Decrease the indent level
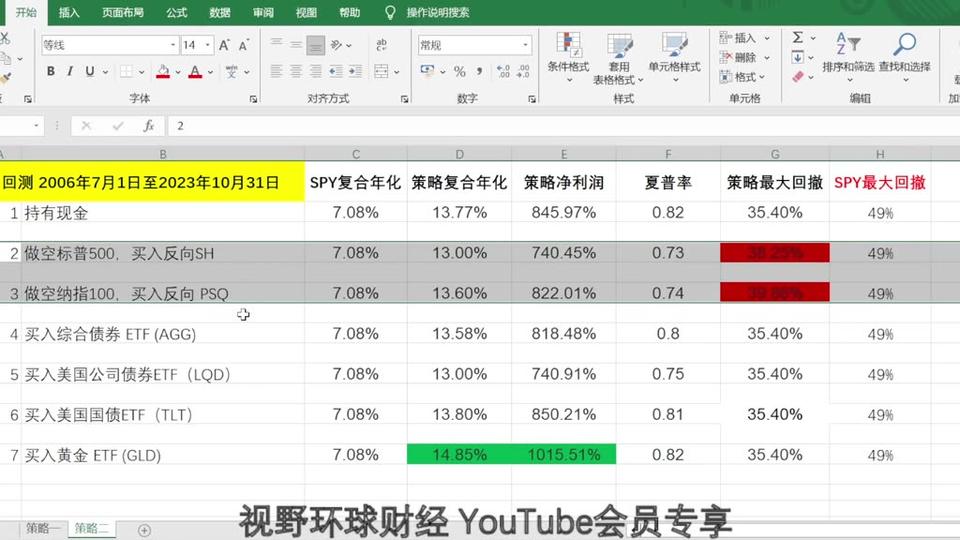 point(336,72)
